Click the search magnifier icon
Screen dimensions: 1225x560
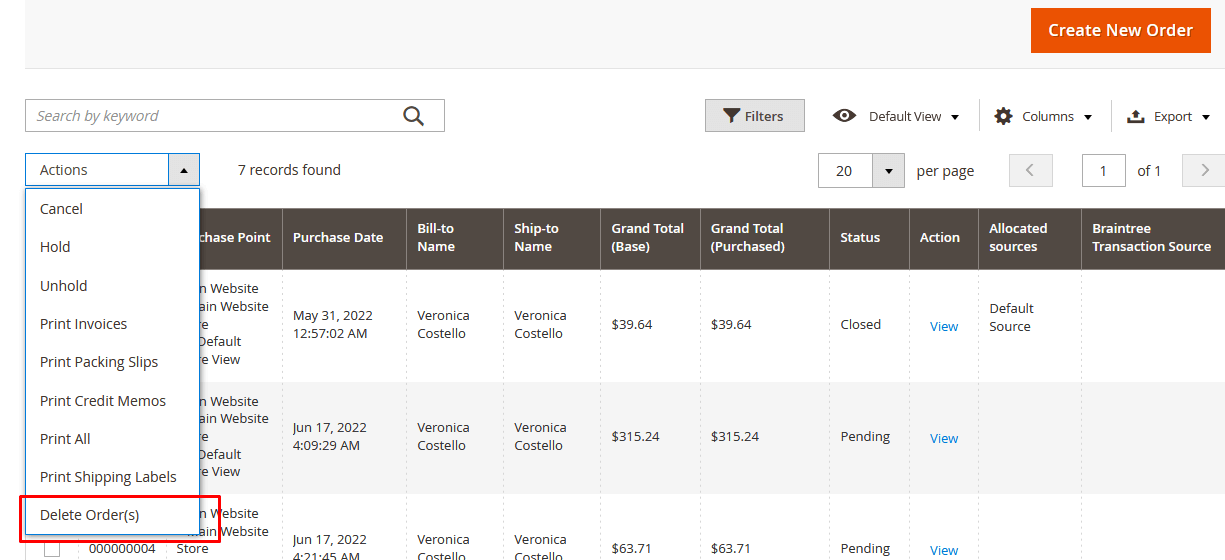(x=414, y=116)
